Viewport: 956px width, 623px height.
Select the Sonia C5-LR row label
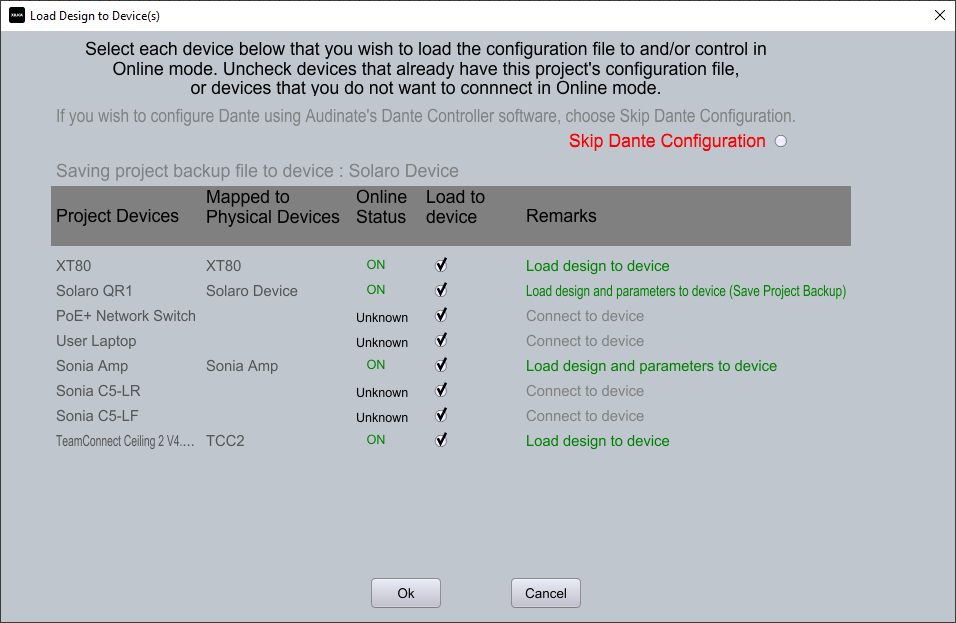[98, 391]
